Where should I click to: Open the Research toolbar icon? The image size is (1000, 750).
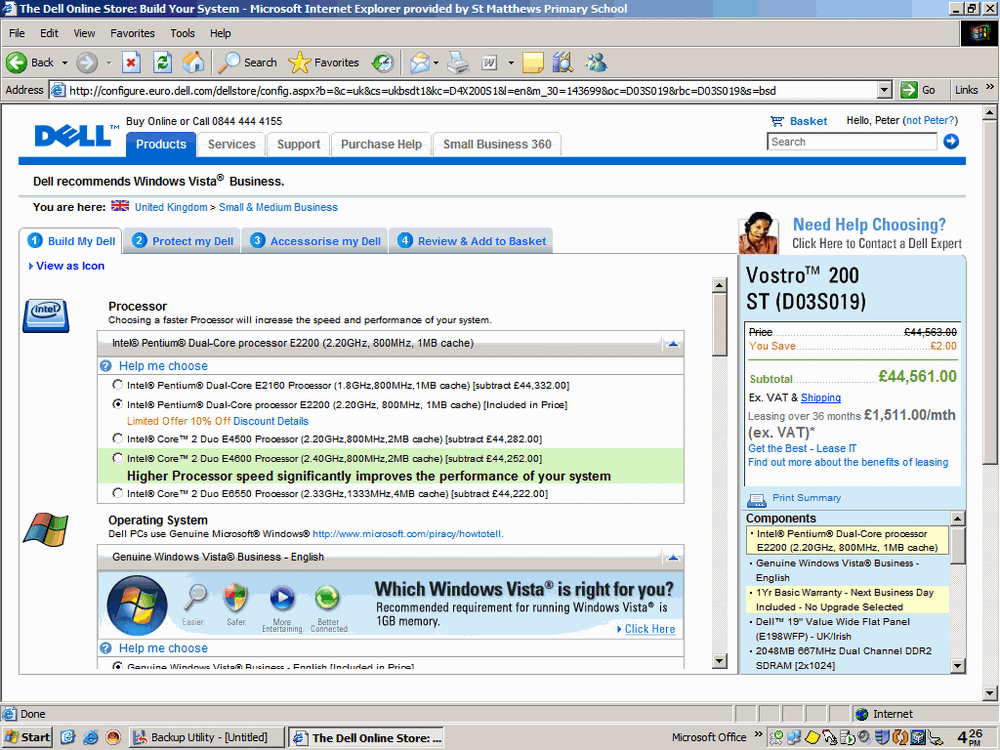pyautogui.click(x=563, y=62)
